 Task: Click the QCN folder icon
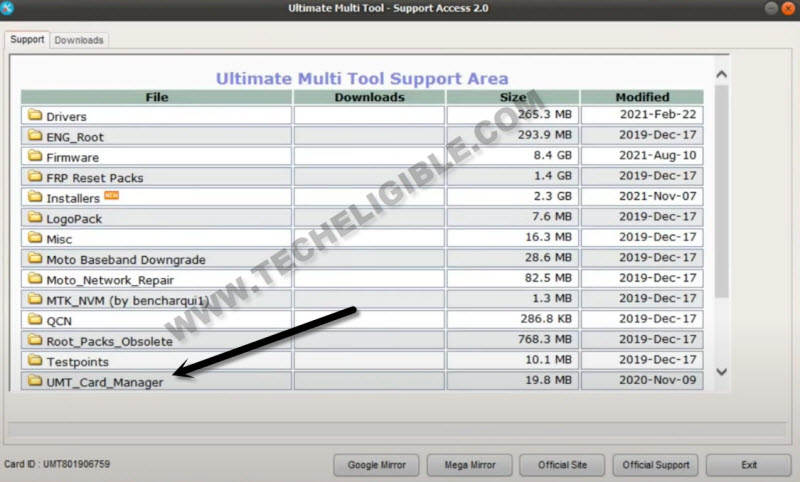[x=35, y=319]
